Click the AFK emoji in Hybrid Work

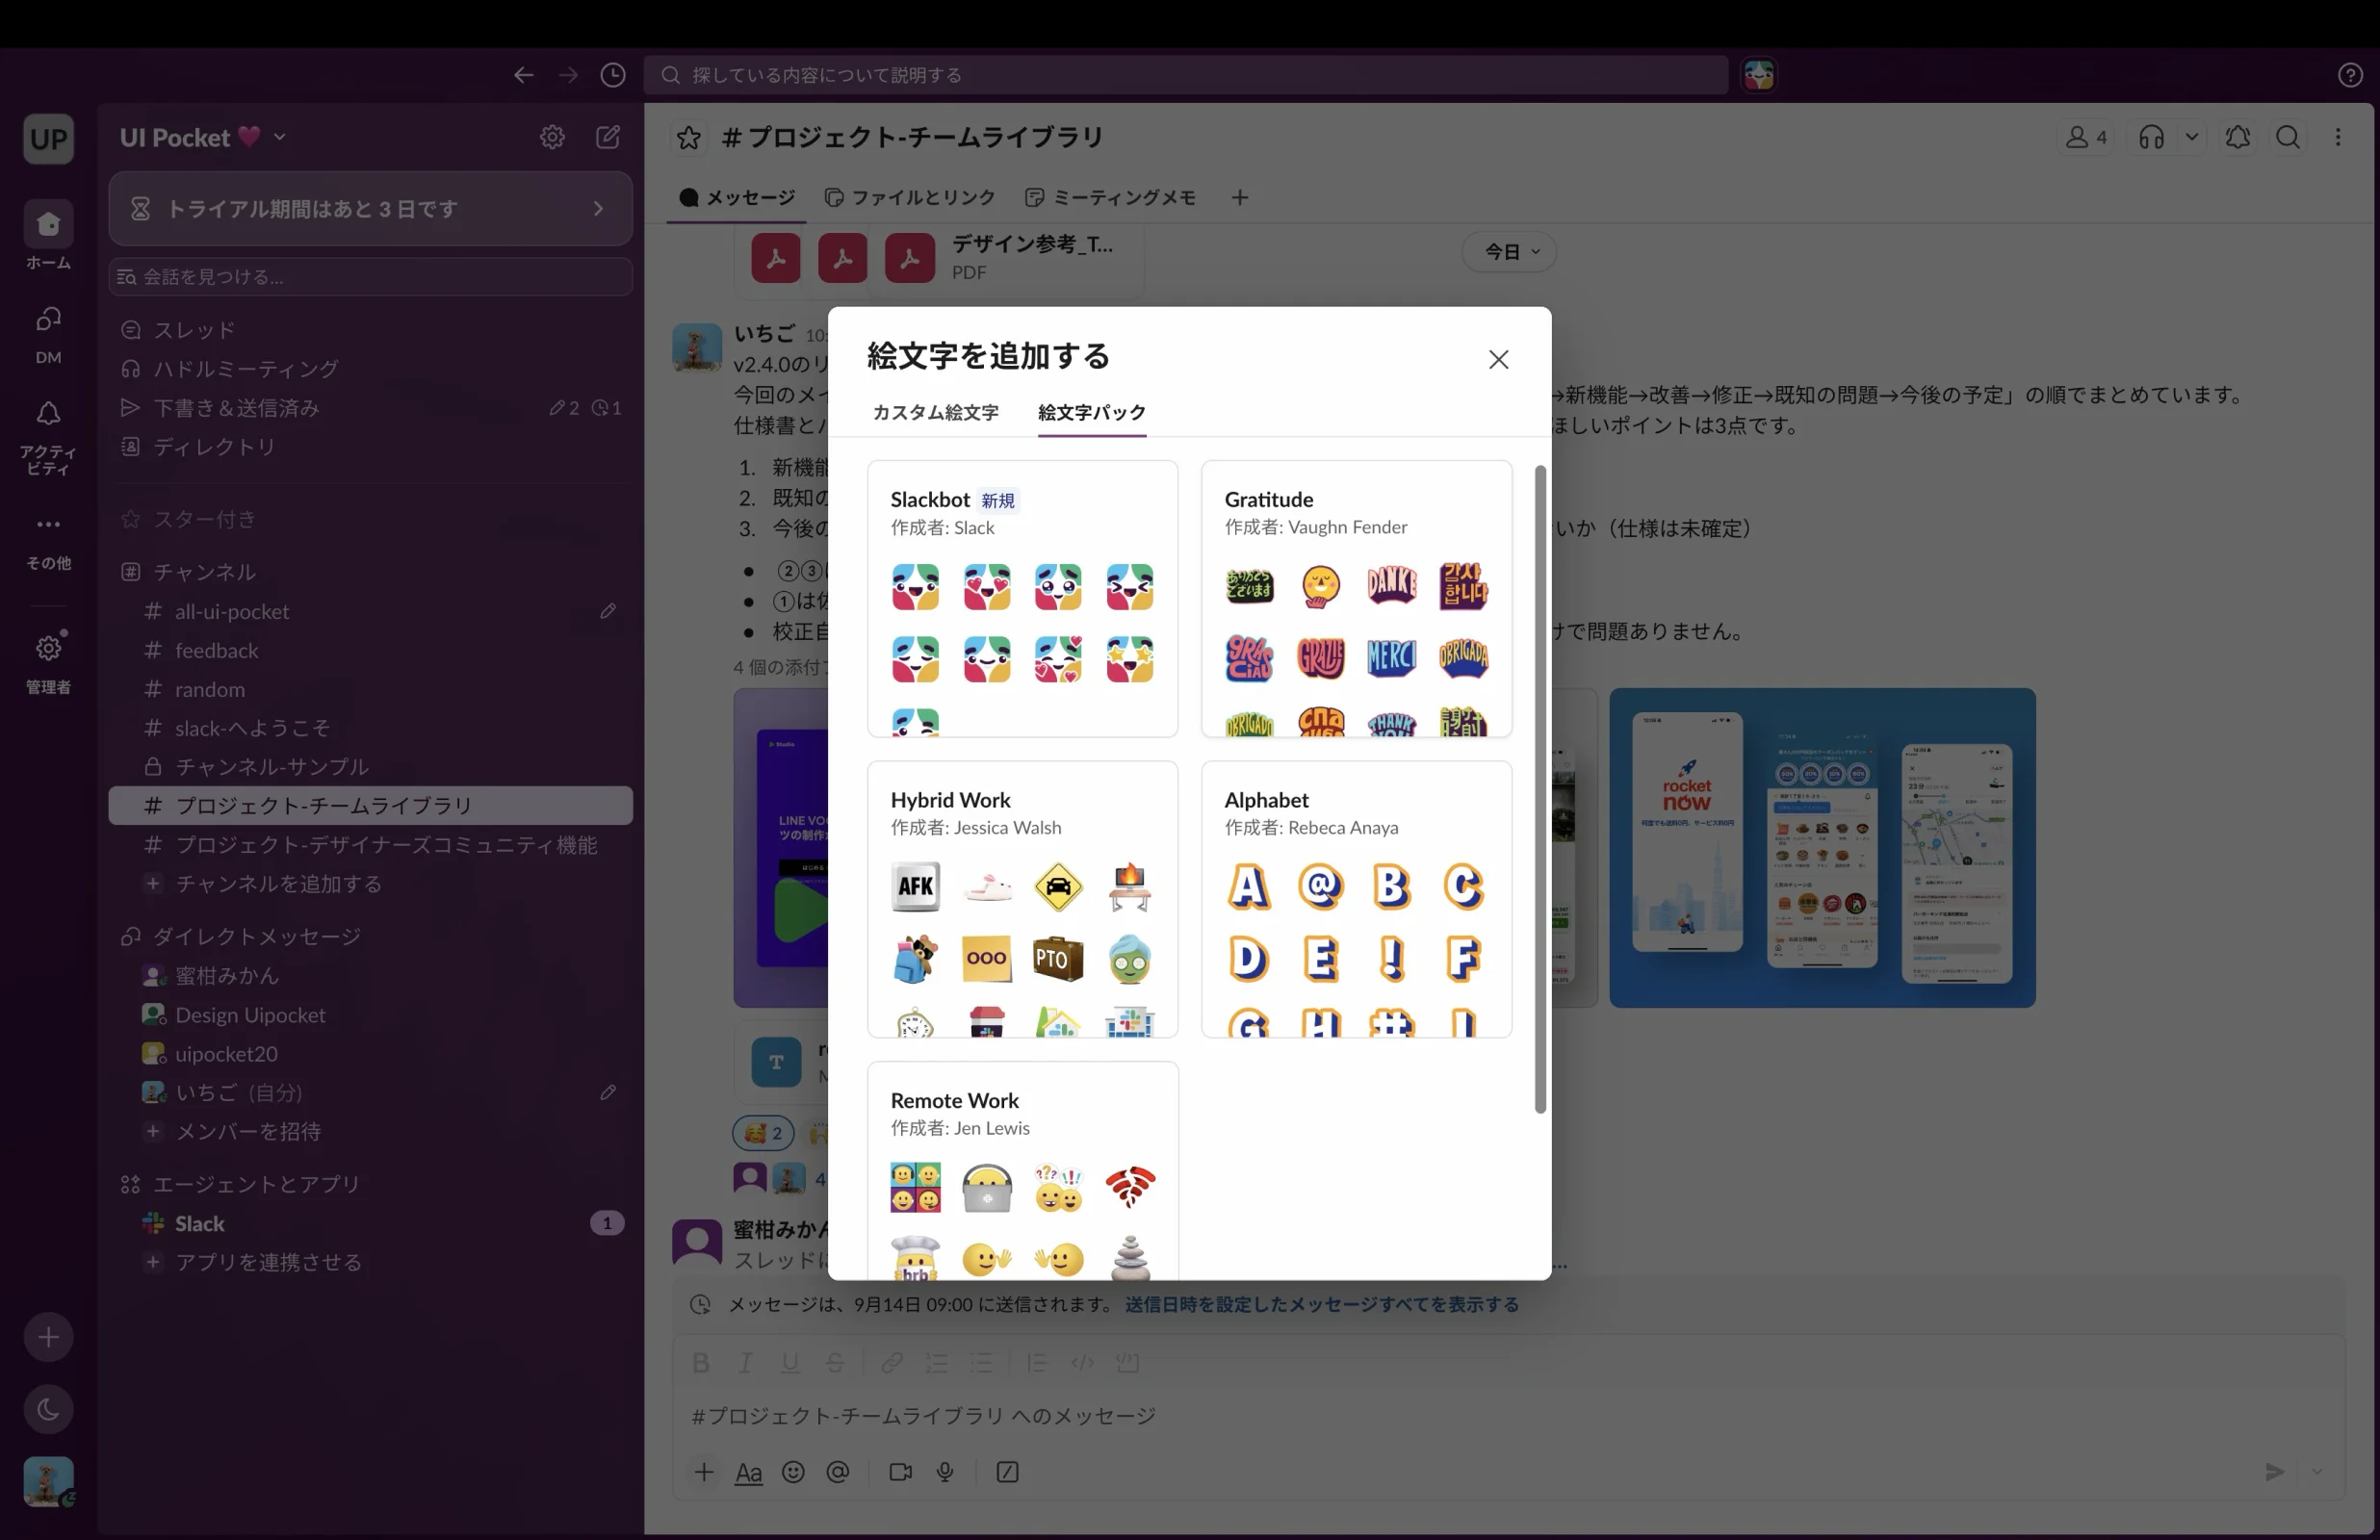pos(915,886)
